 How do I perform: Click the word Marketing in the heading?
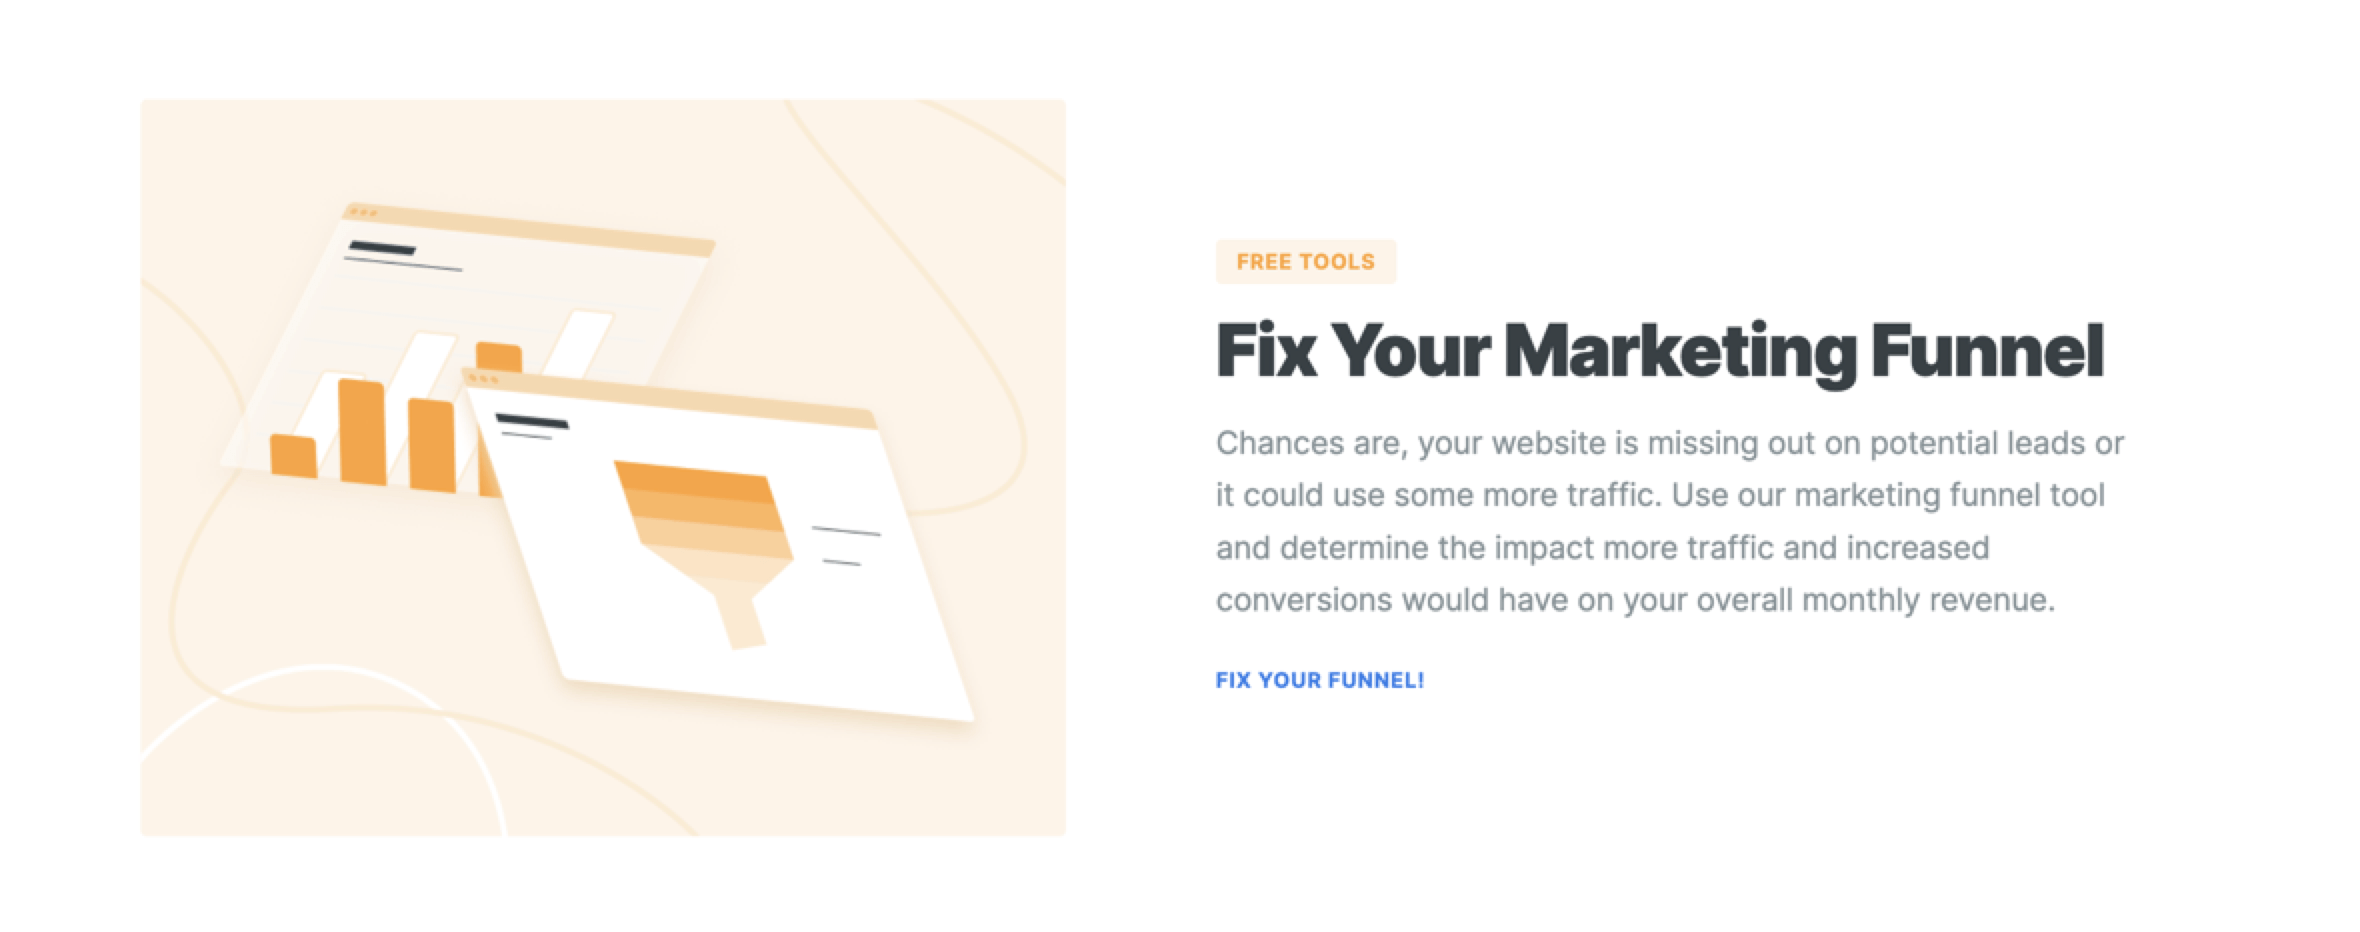point(1679,351)
